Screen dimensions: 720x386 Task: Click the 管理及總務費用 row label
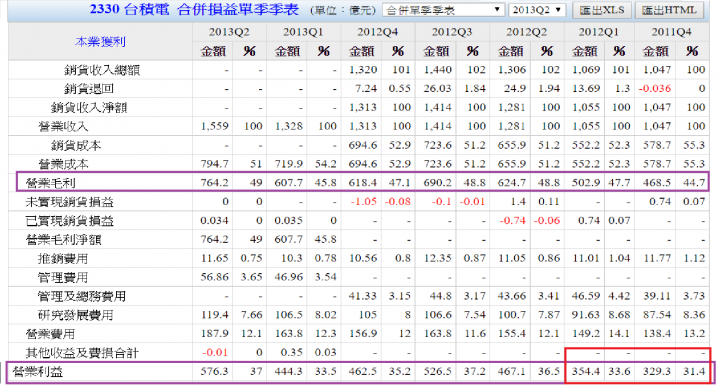[x=82, y=296]
